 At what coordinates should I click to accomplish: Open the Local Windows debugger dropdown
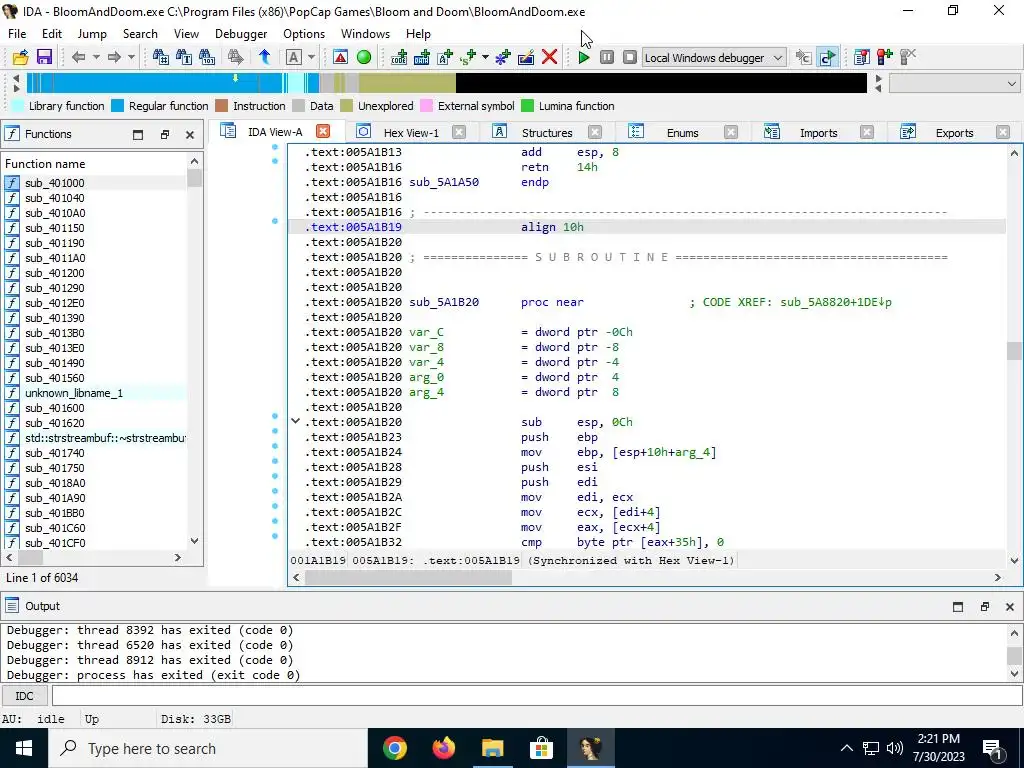[x=714, y=57]
